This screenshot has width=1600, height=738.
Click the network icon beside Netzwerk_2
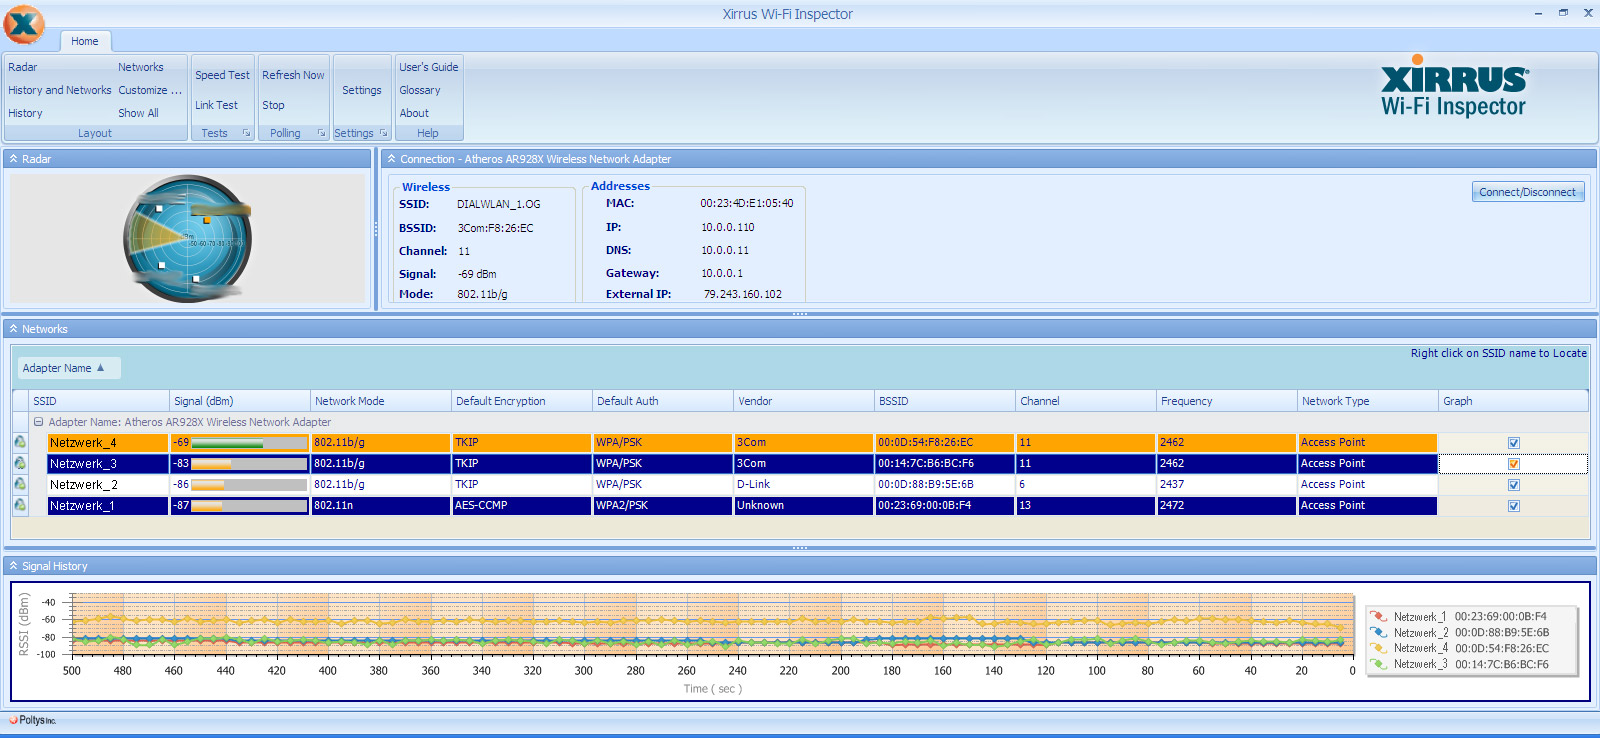[x=20, y=484]
